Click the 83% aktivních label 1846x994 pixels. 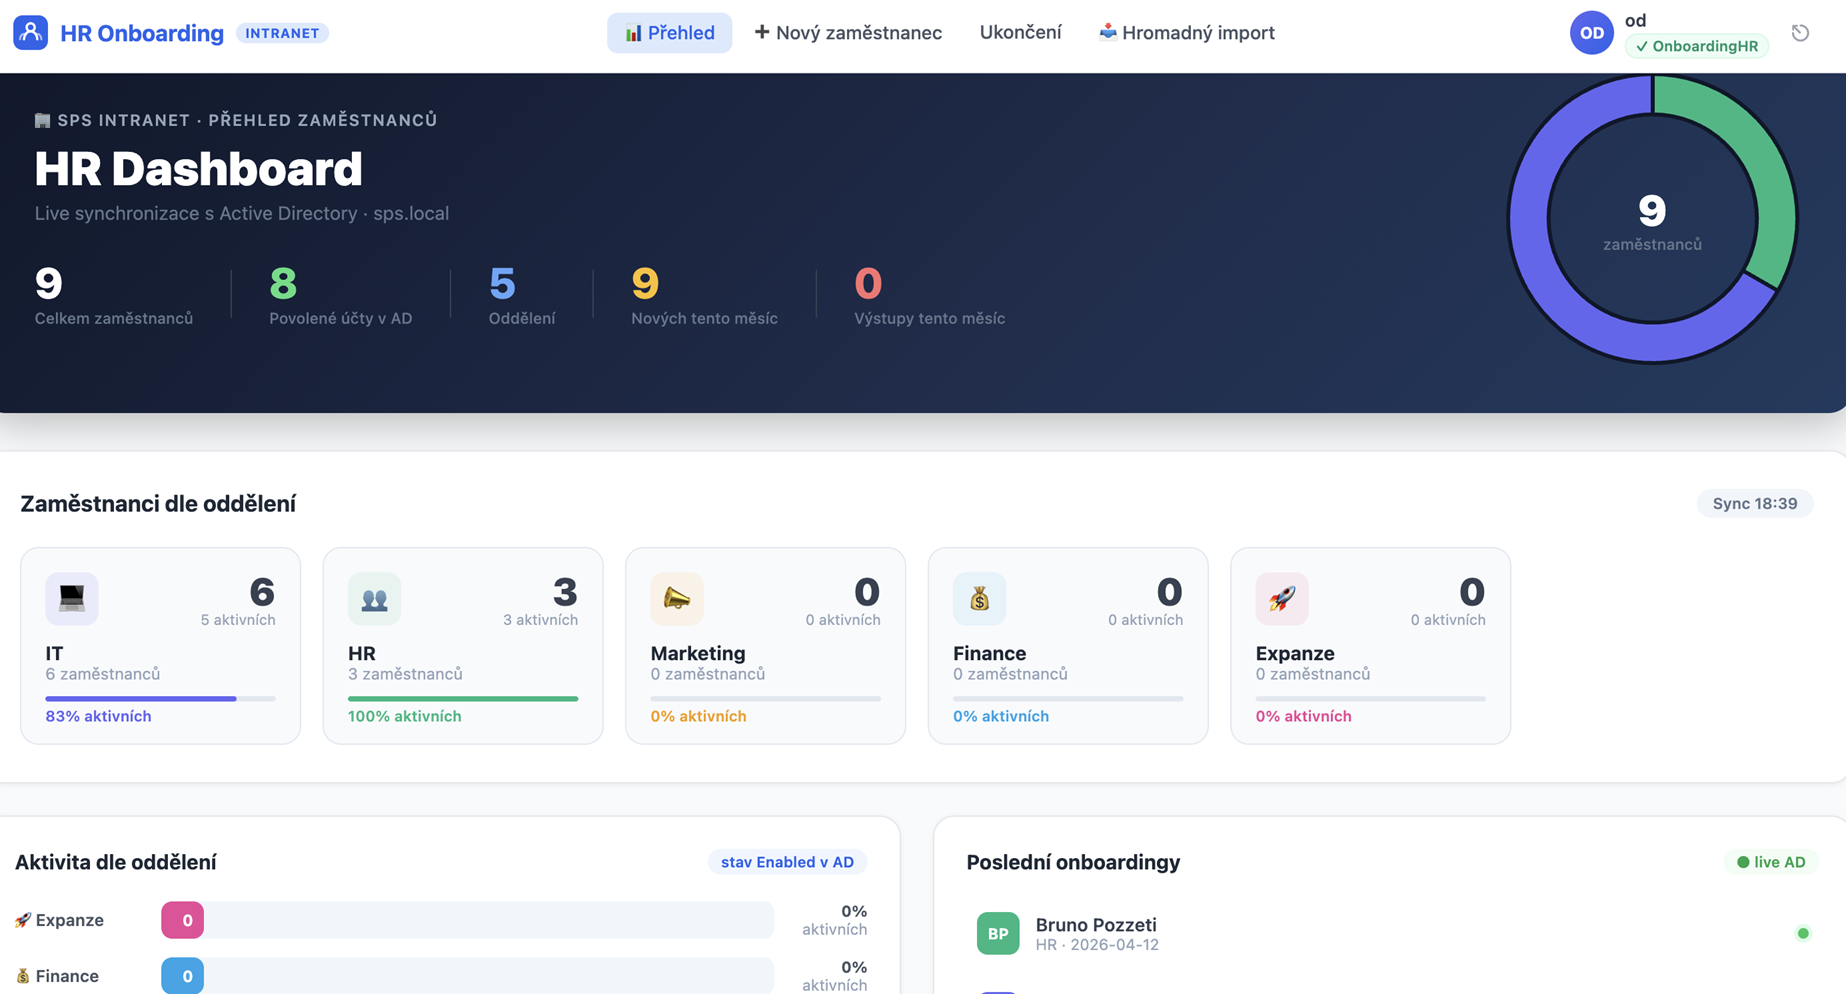(x=98, y=716)
